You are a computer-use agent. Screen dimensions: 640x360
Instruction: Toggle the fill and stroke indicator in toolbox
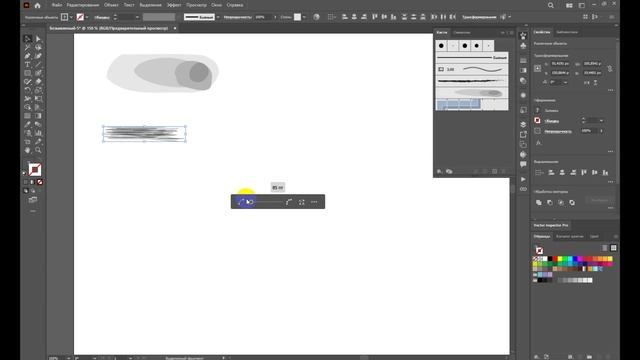pyautogui.click(x=35, y=169)
